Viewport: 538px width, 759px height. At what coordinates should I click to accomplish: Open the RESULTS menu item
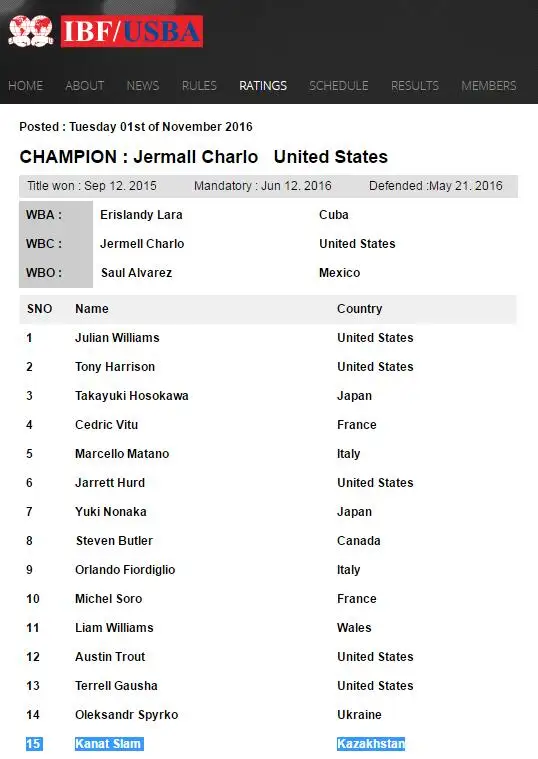click(x=415, y=86)
